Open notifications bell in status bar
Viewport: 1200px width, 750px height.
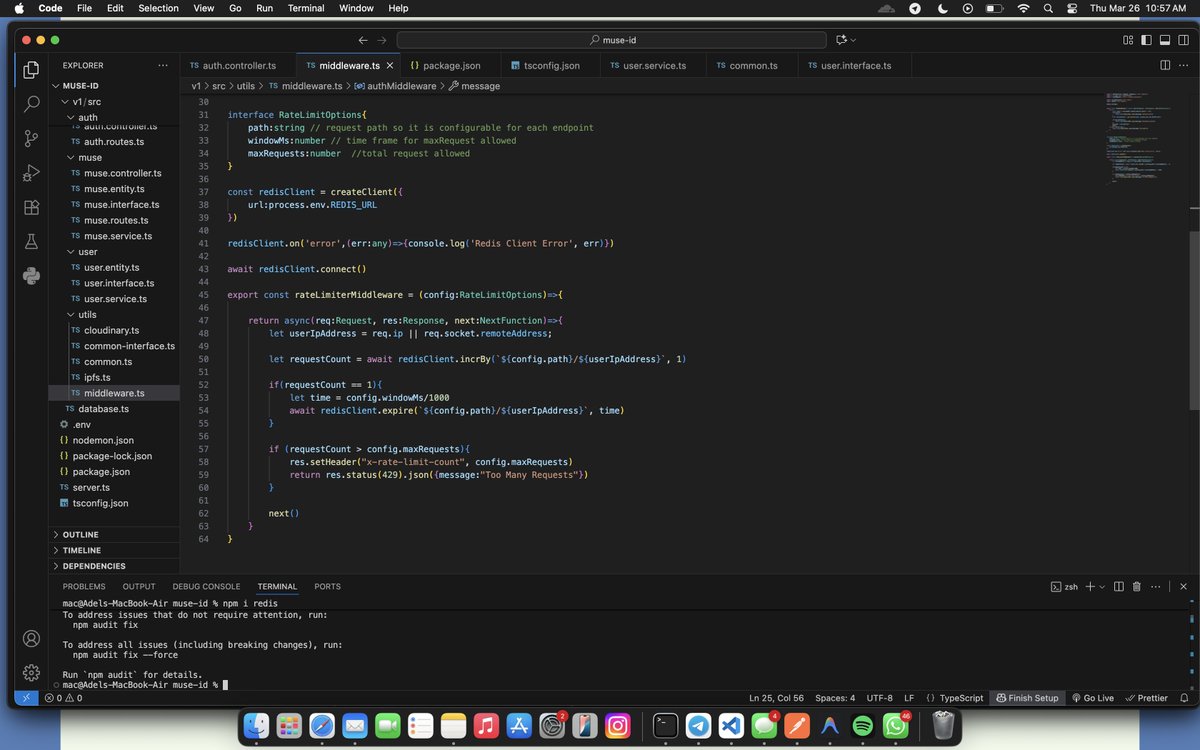[1185, 698]
